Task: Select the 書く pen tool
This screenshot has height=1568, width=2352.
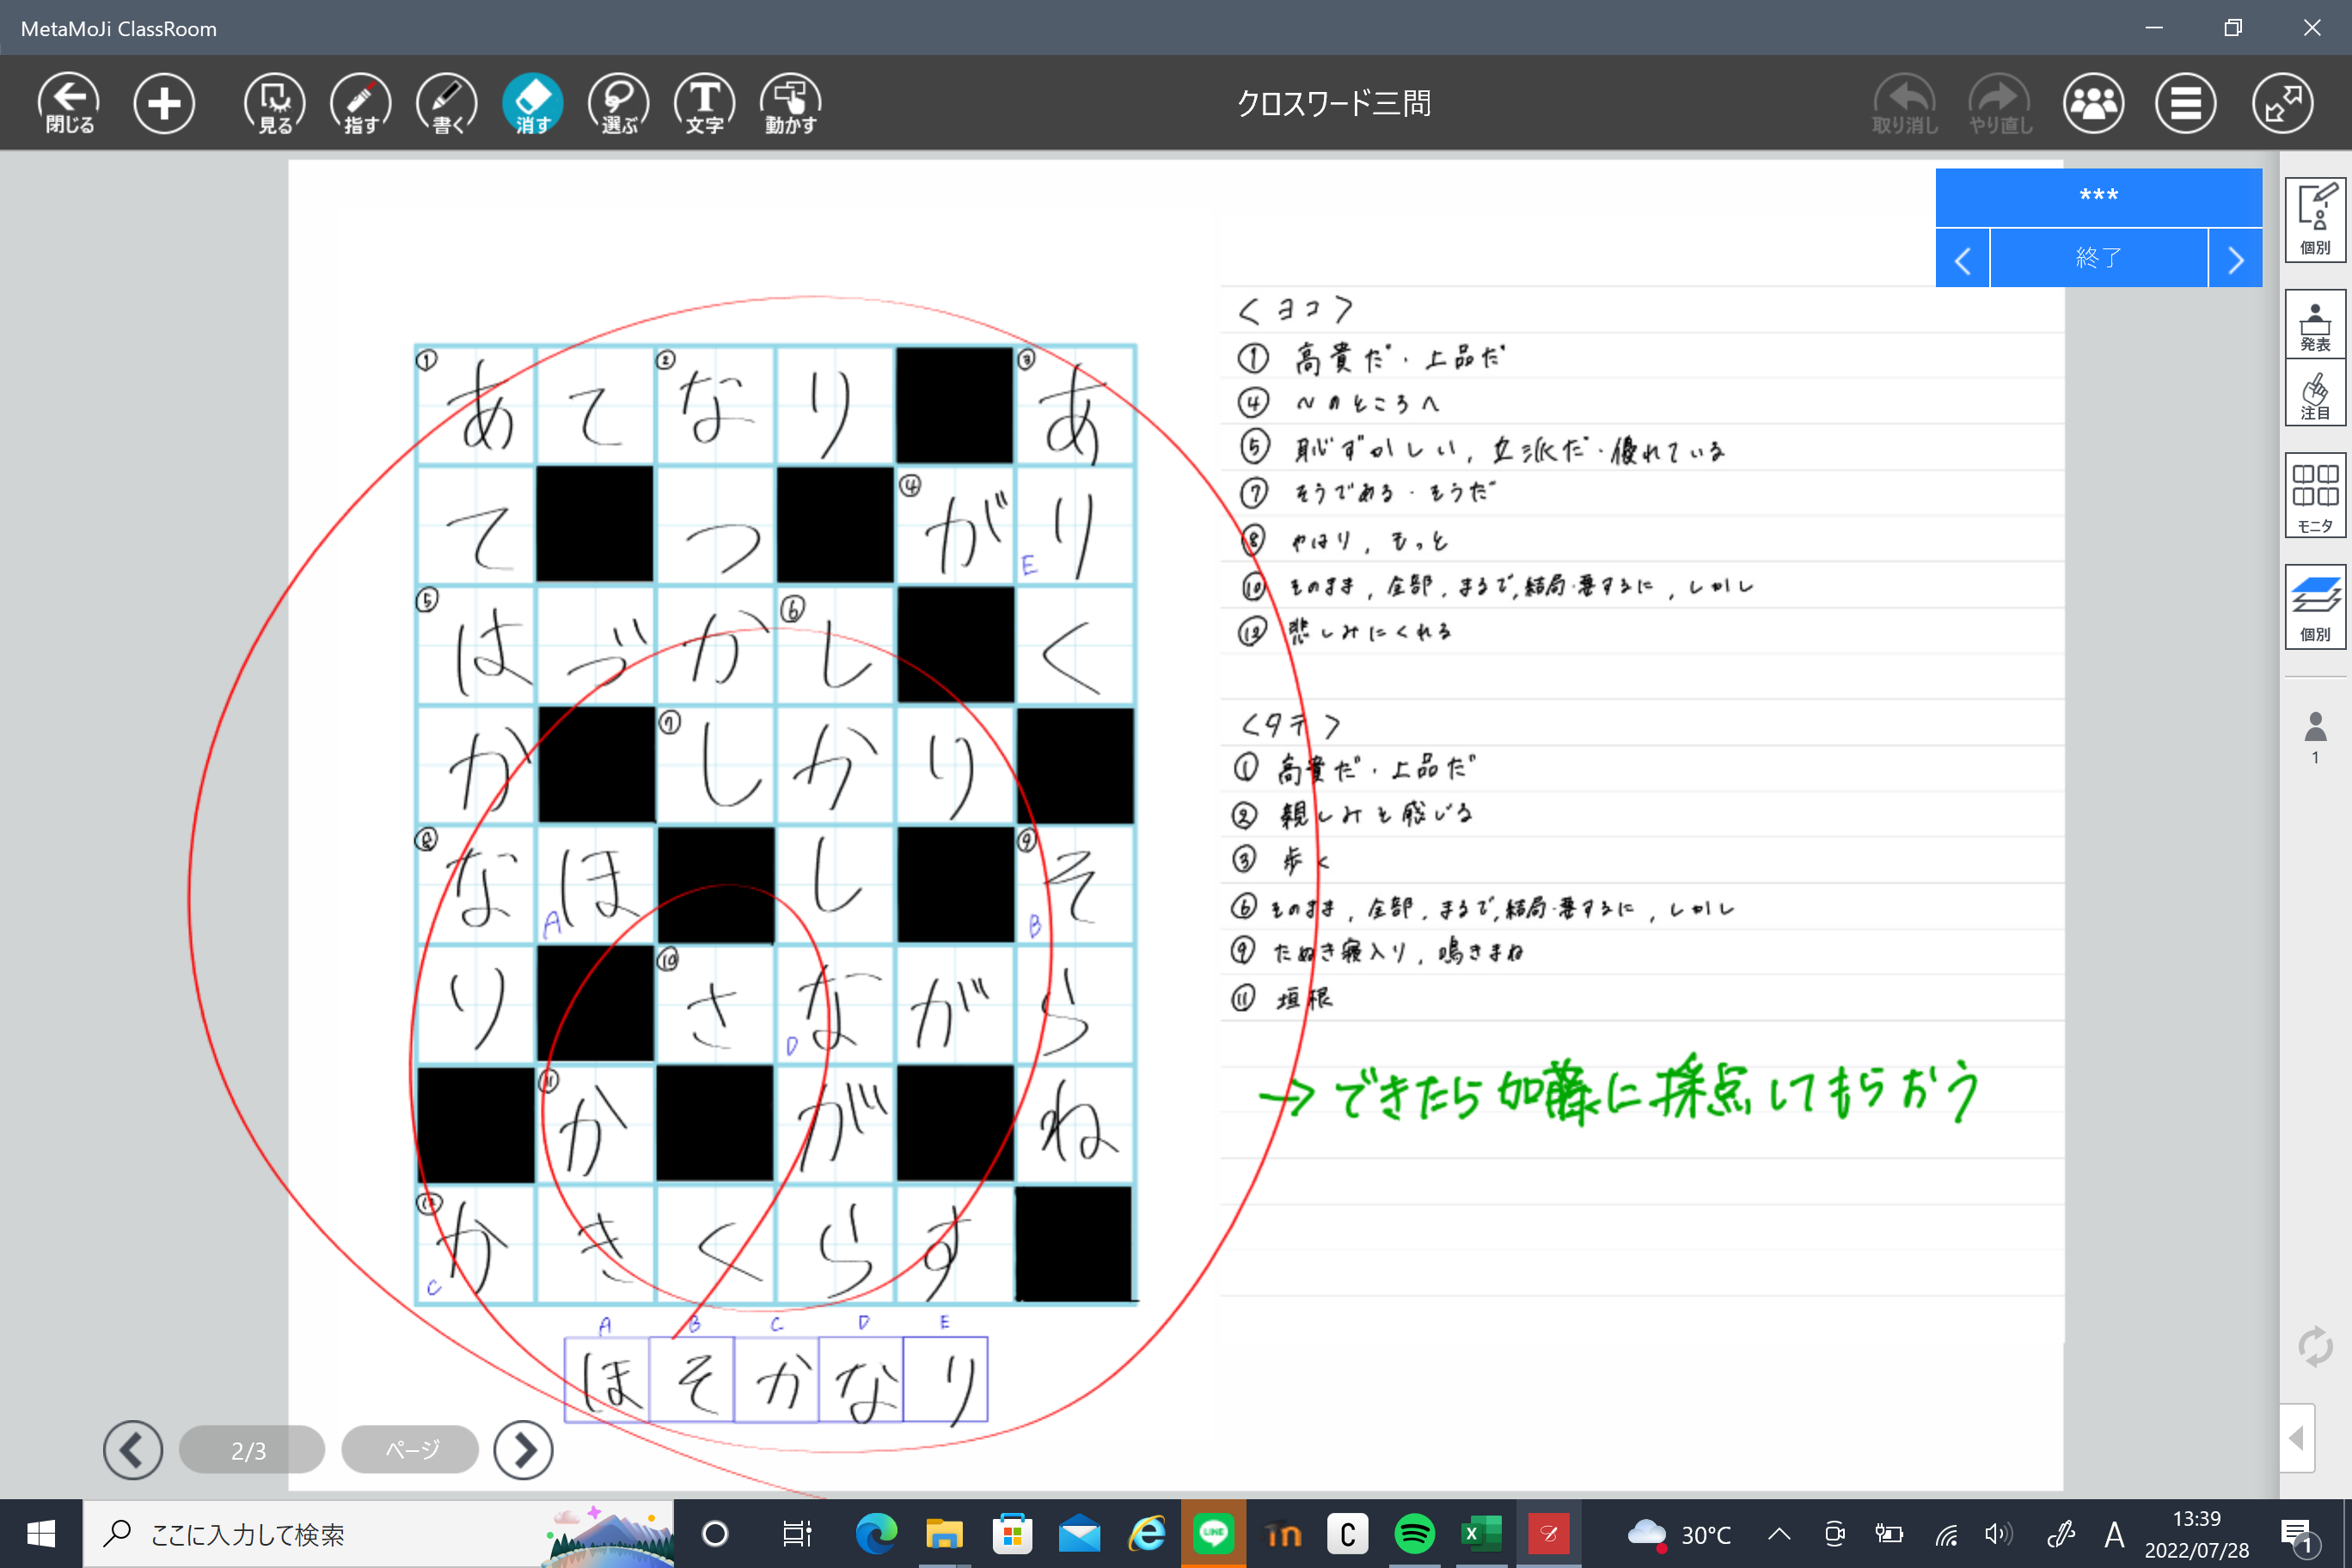Action: (x=446, y=102)
